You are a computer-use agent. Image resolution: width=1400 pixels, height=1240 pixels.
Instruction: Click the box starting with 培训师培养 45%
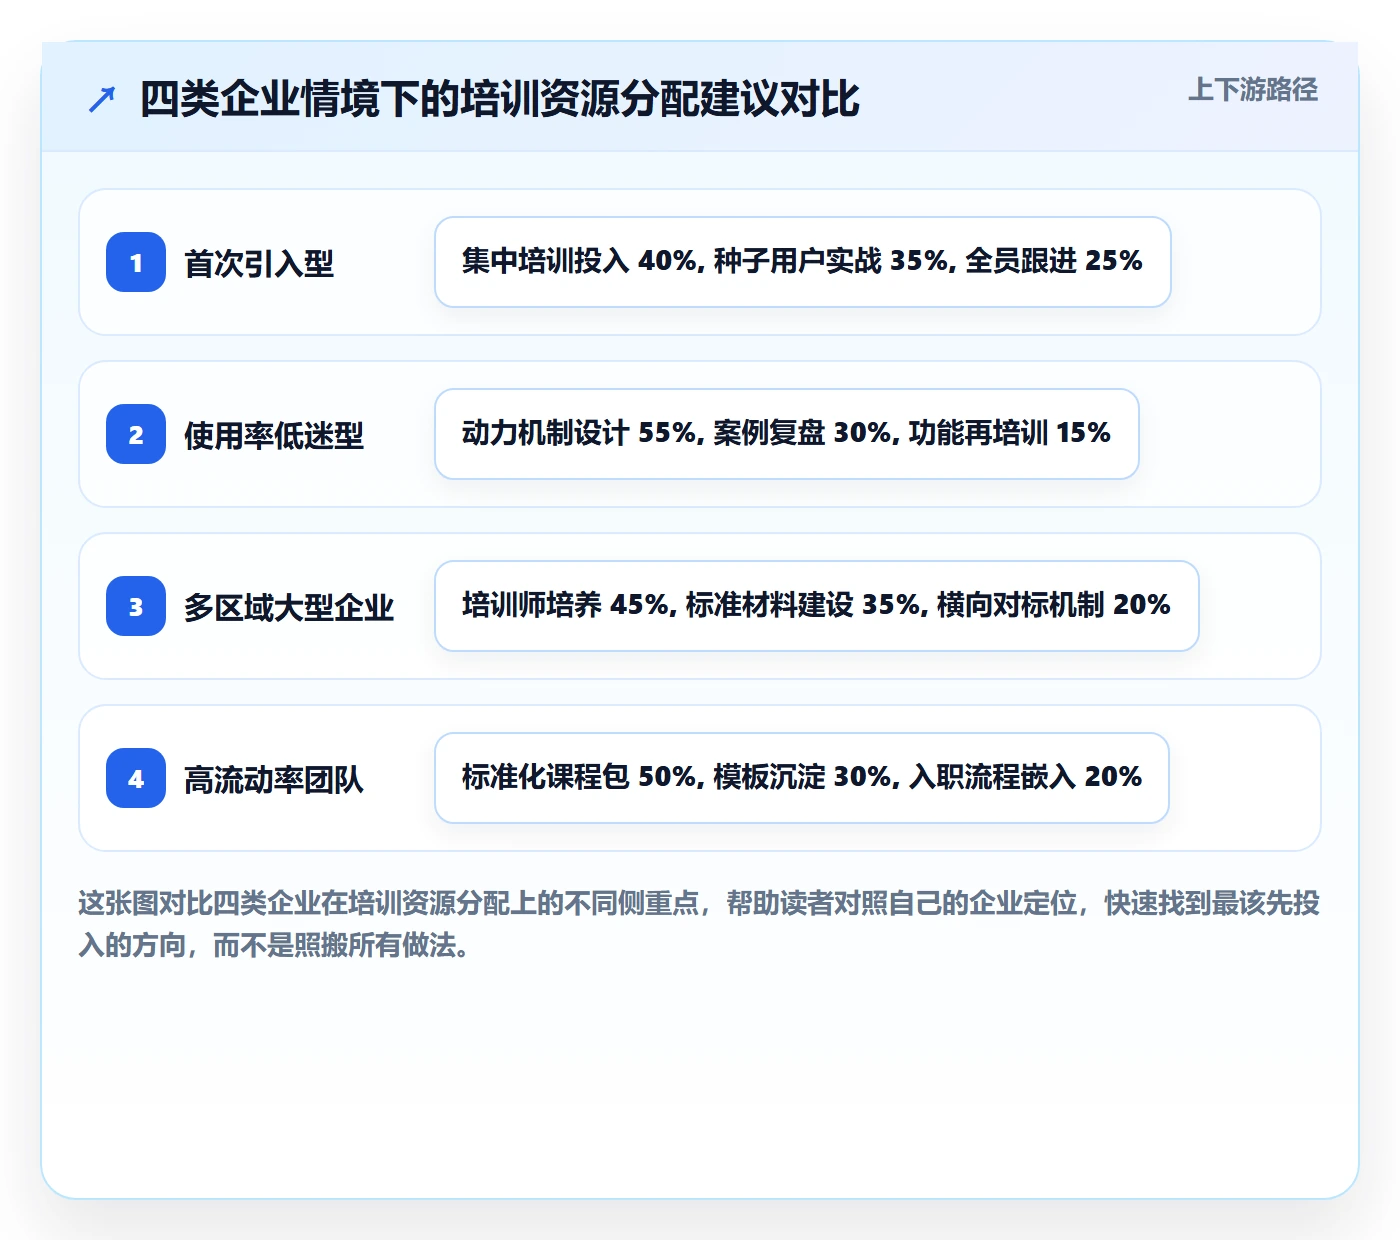pos(817,606)
